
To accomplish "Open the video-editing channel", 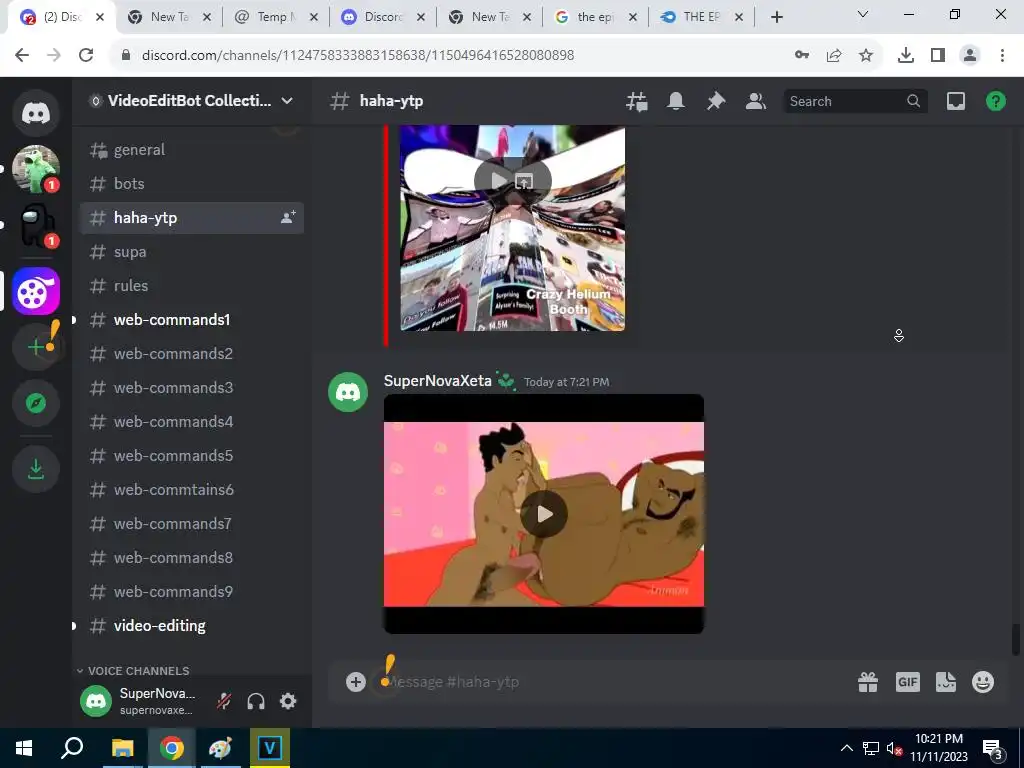I will (191, 625).
